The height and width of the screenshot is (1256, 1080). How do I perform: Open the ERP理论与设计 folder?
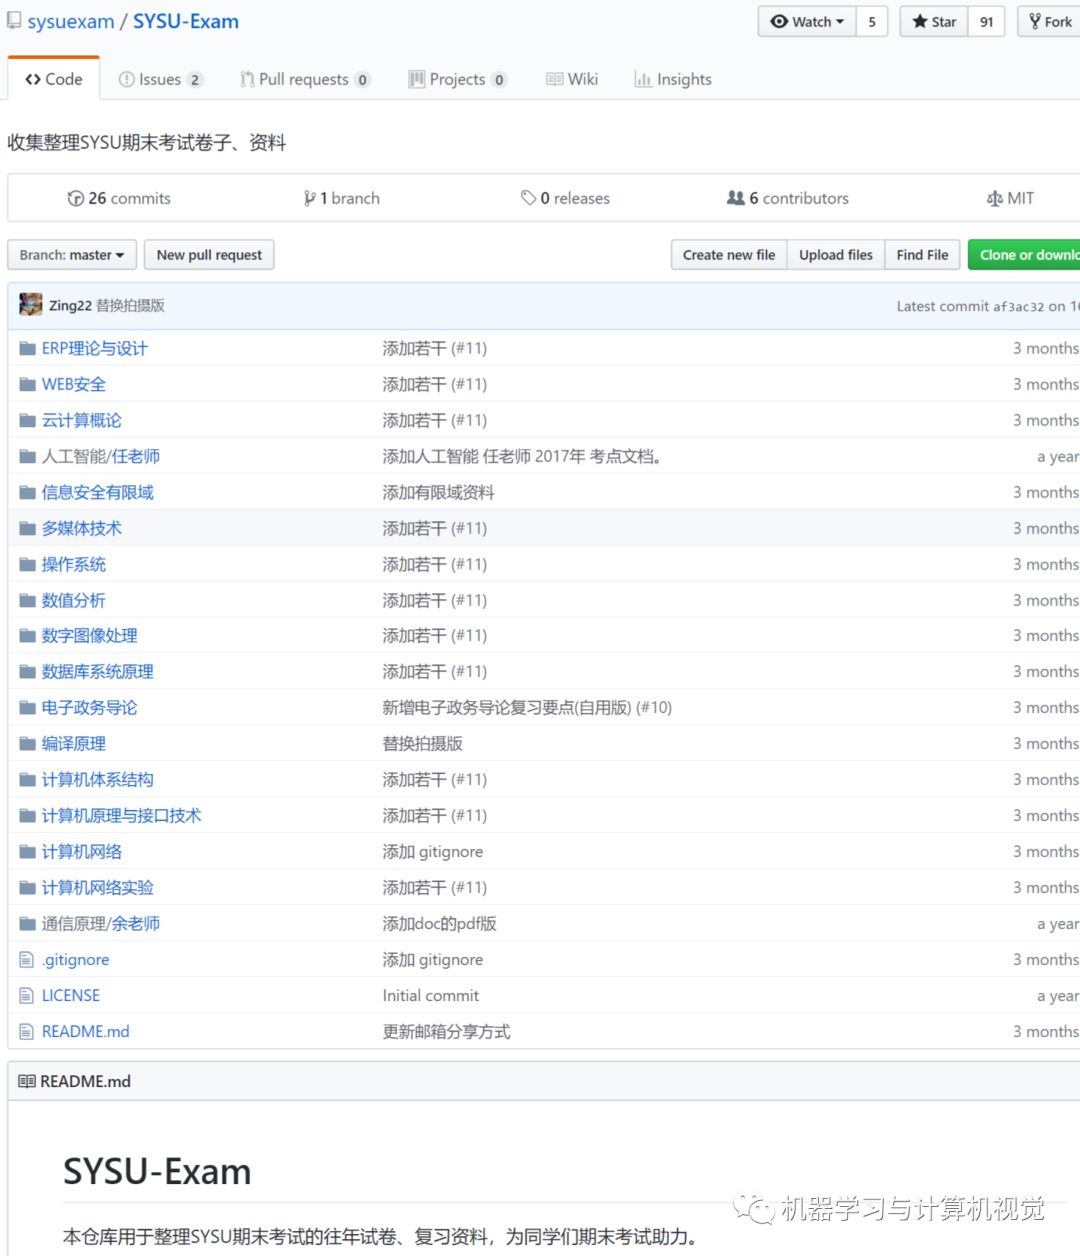(95, 348)
